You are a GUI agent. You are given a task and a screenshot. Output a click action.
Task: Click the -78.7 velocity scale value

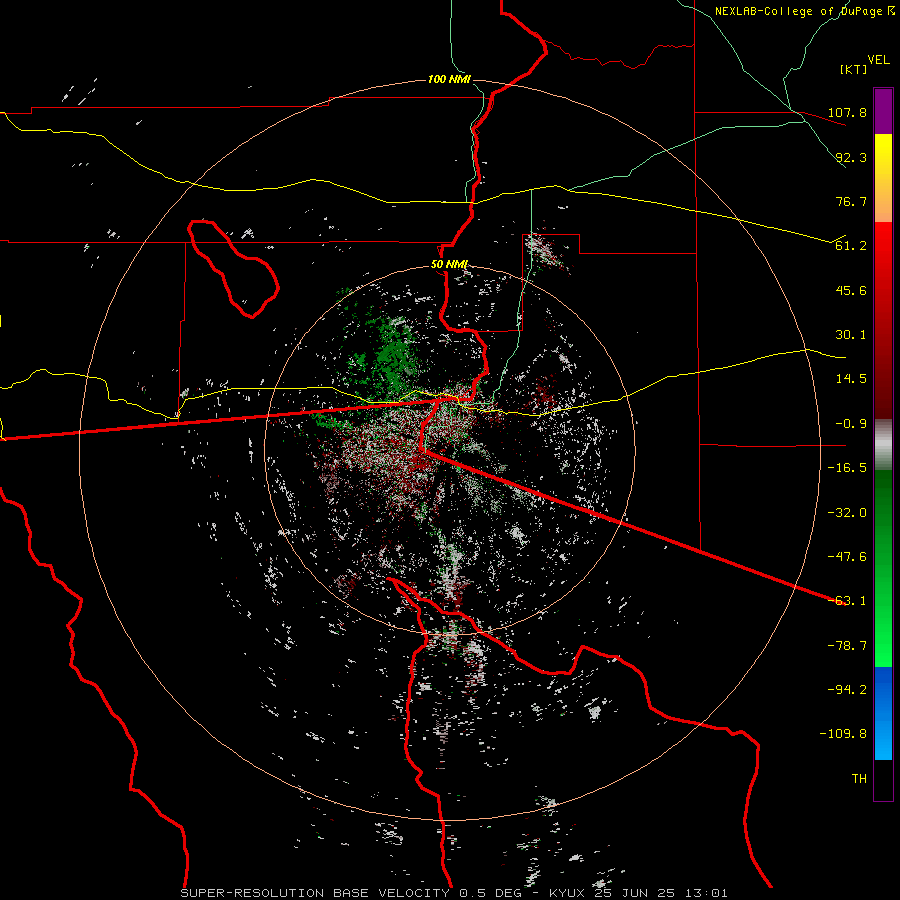coord(847,646)
